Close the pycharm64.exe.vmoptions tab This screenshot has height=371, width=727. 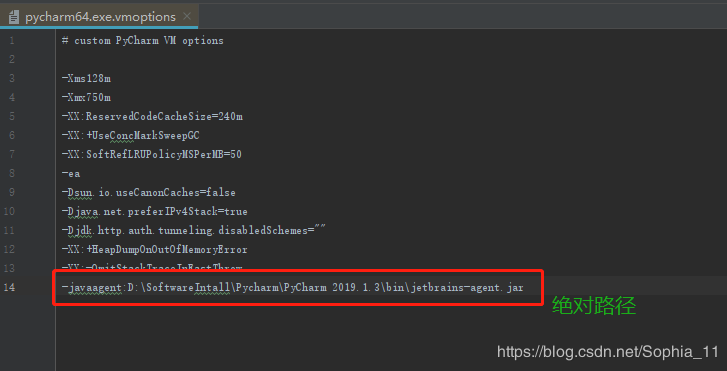point(187,17)
